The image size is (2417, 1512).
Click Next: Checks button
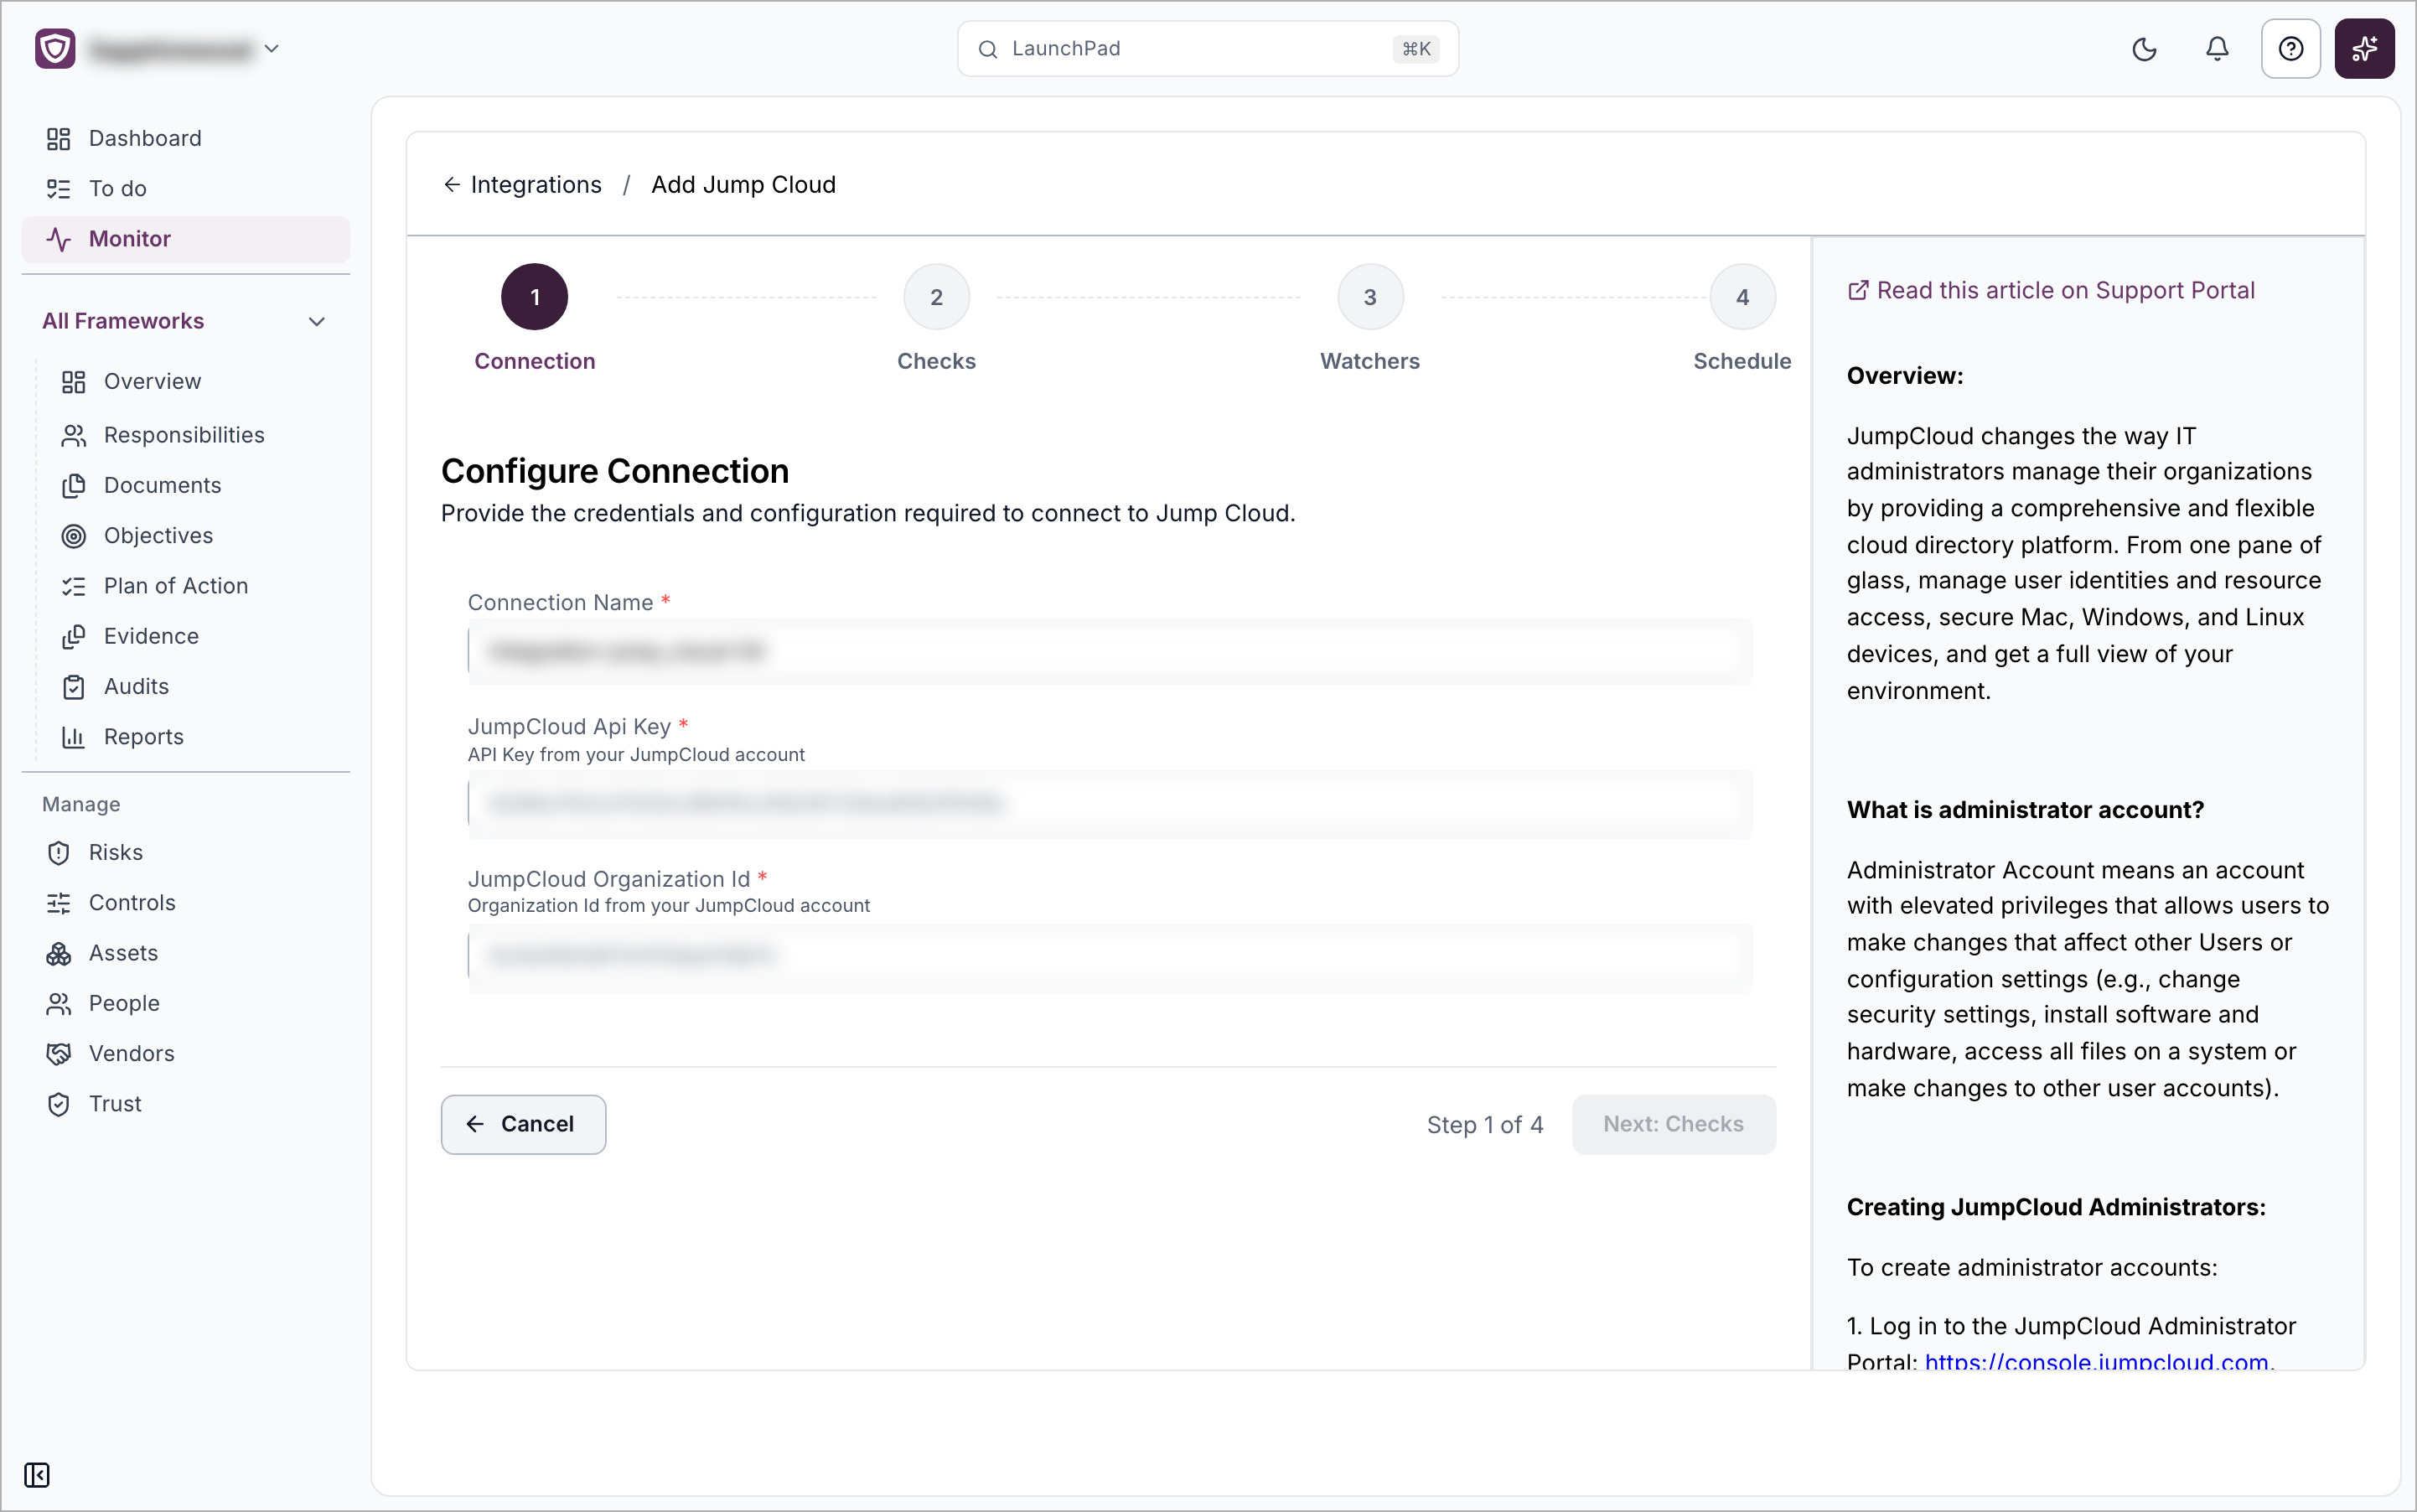(1673, 1124)
